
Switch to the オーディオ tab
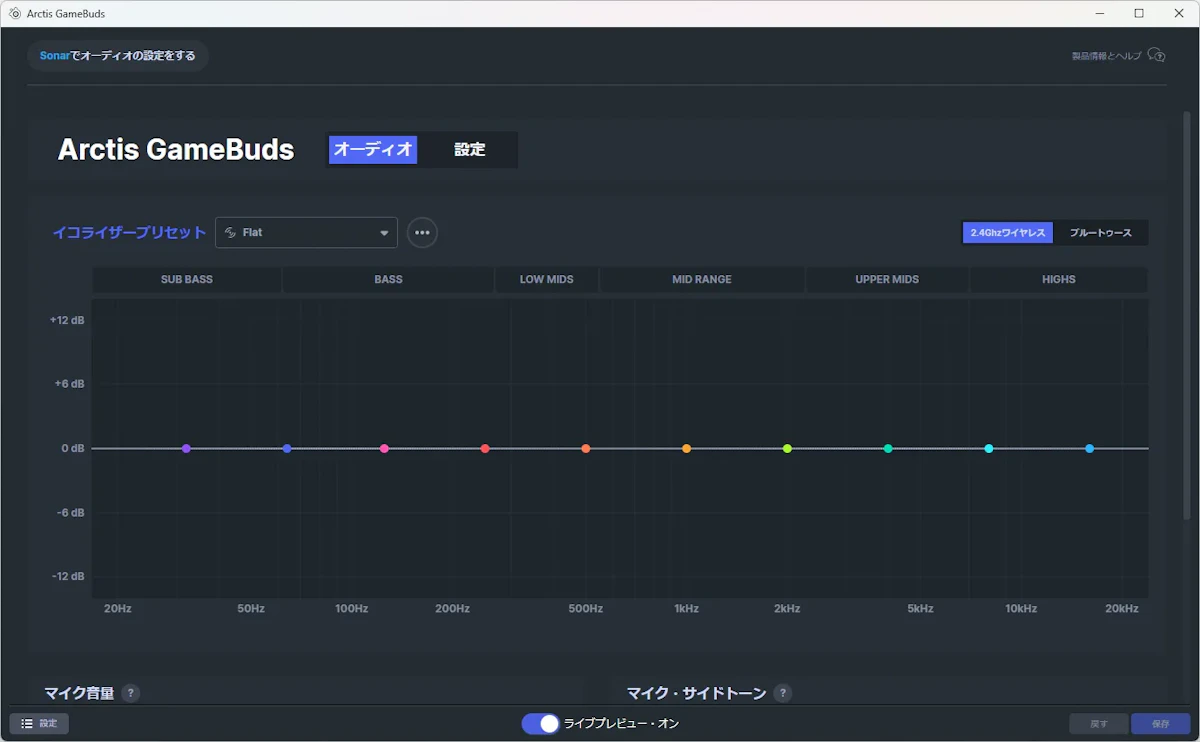click(373, 150)
